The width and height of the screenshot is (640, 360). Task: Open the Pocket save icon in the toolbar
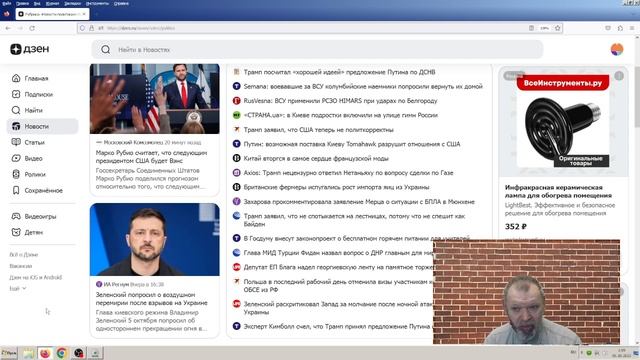click(x=608, y=28)
